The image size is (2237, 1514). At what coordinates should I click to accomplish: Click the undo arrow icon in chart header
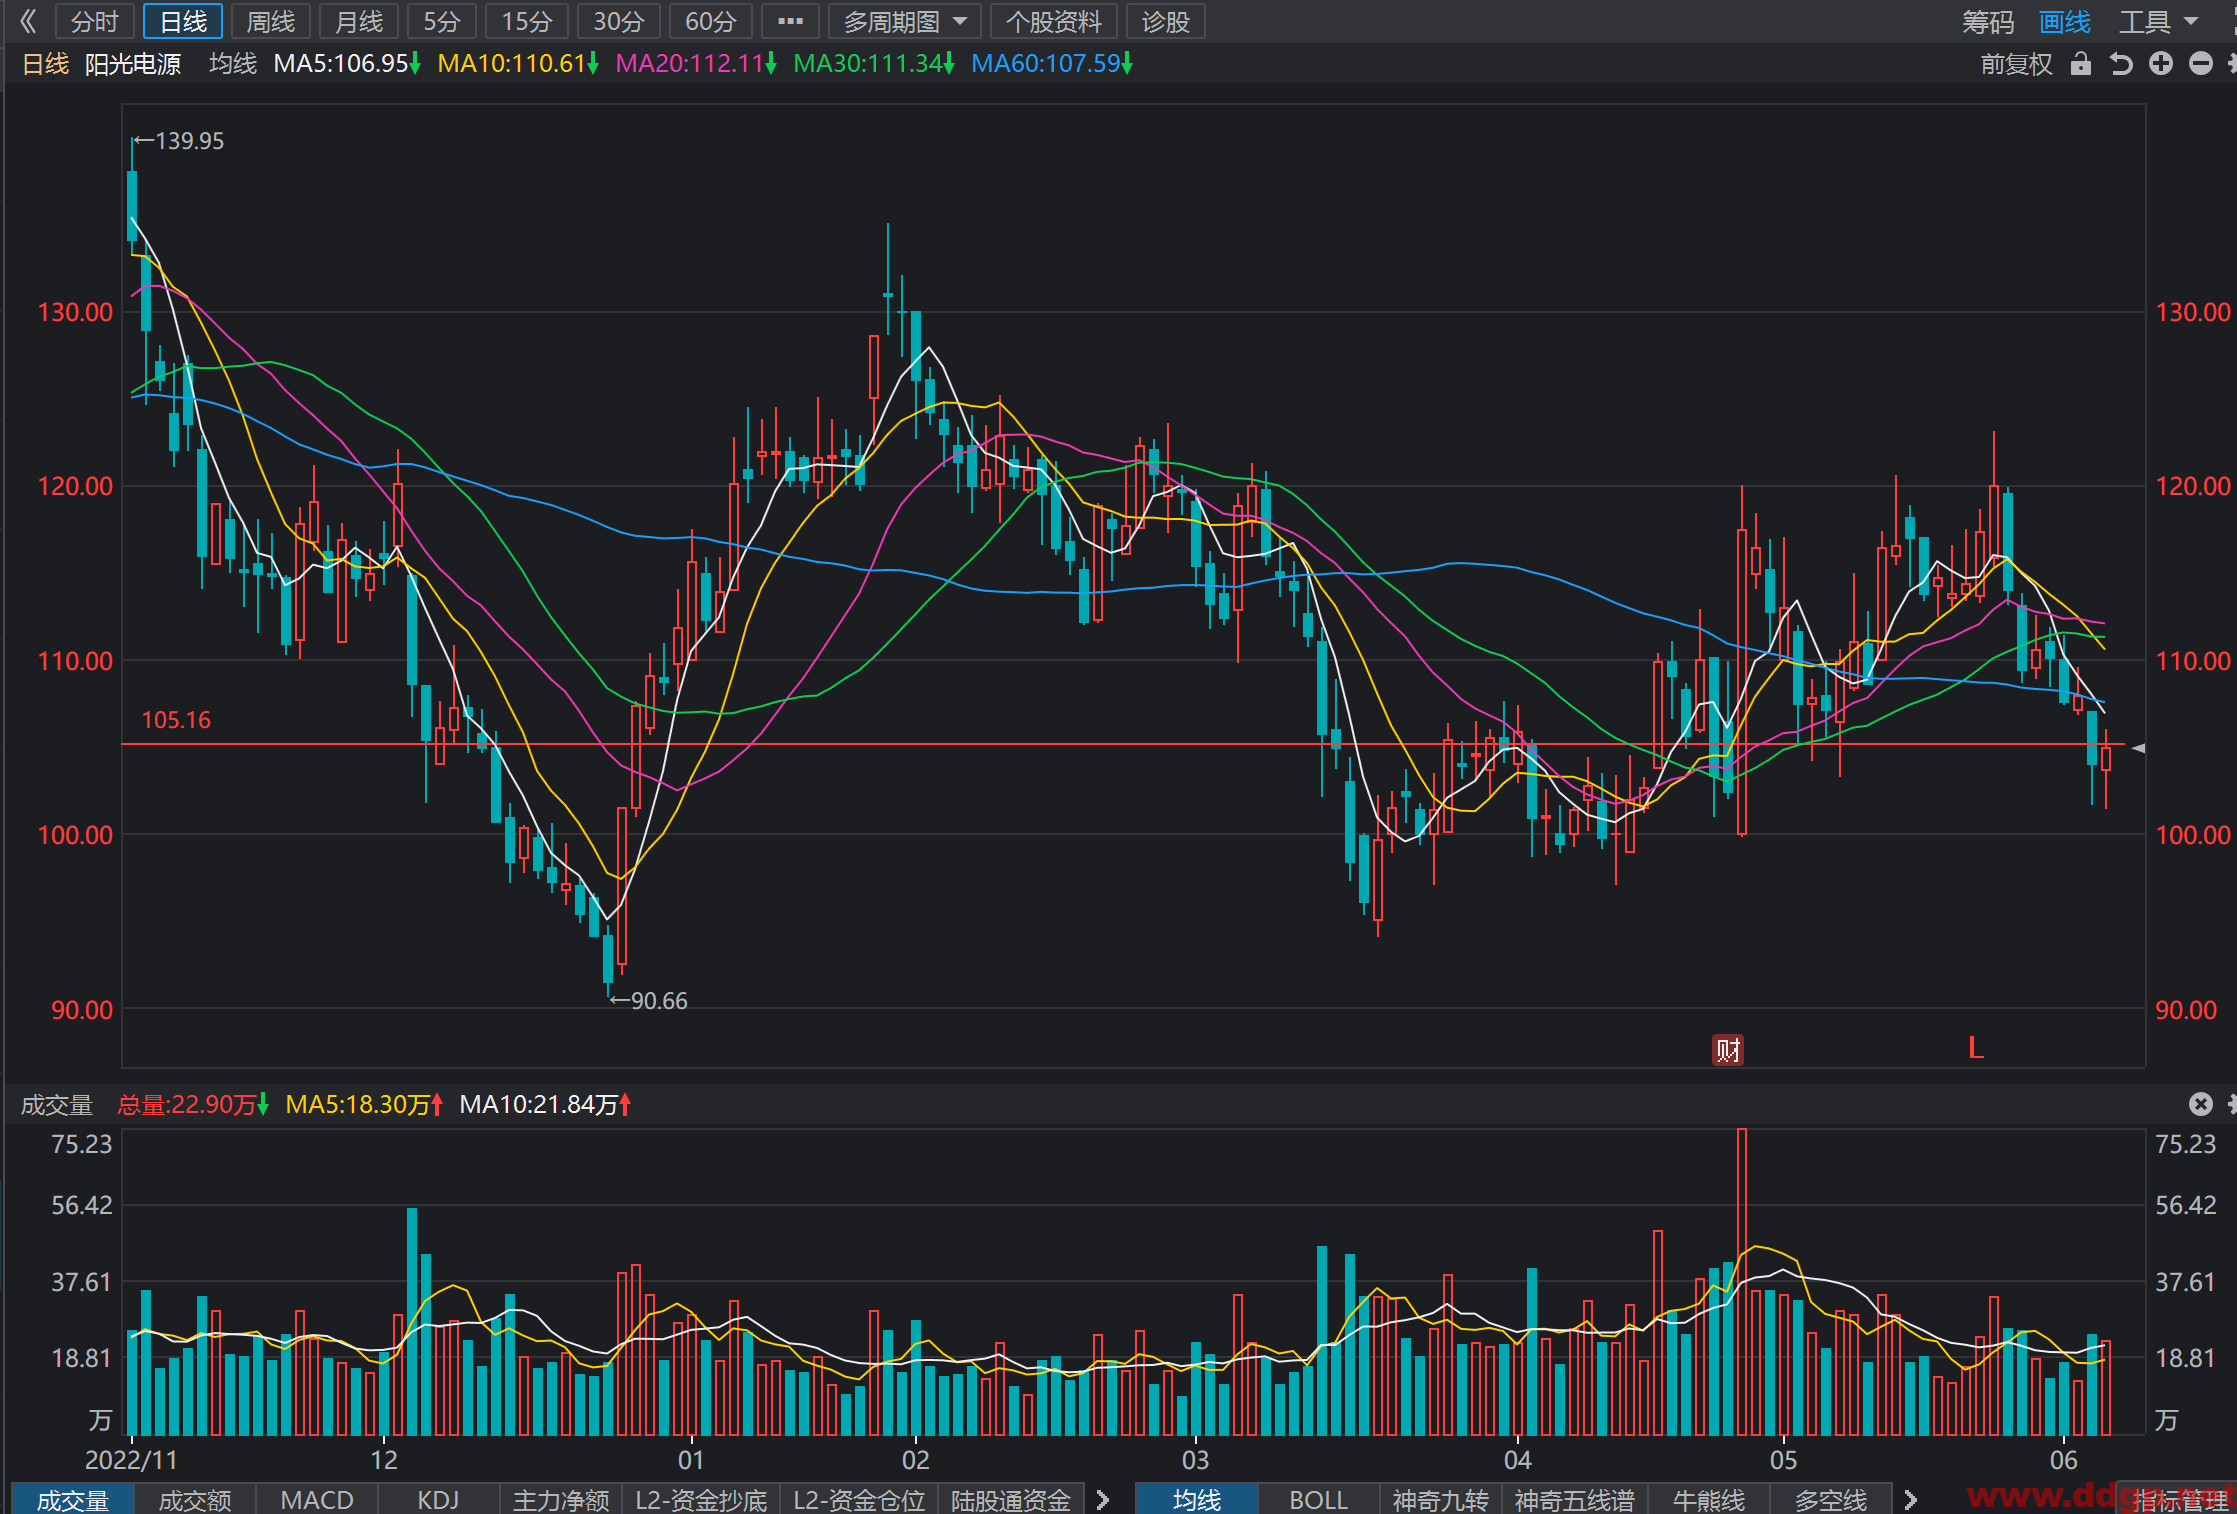point(2121,64)
